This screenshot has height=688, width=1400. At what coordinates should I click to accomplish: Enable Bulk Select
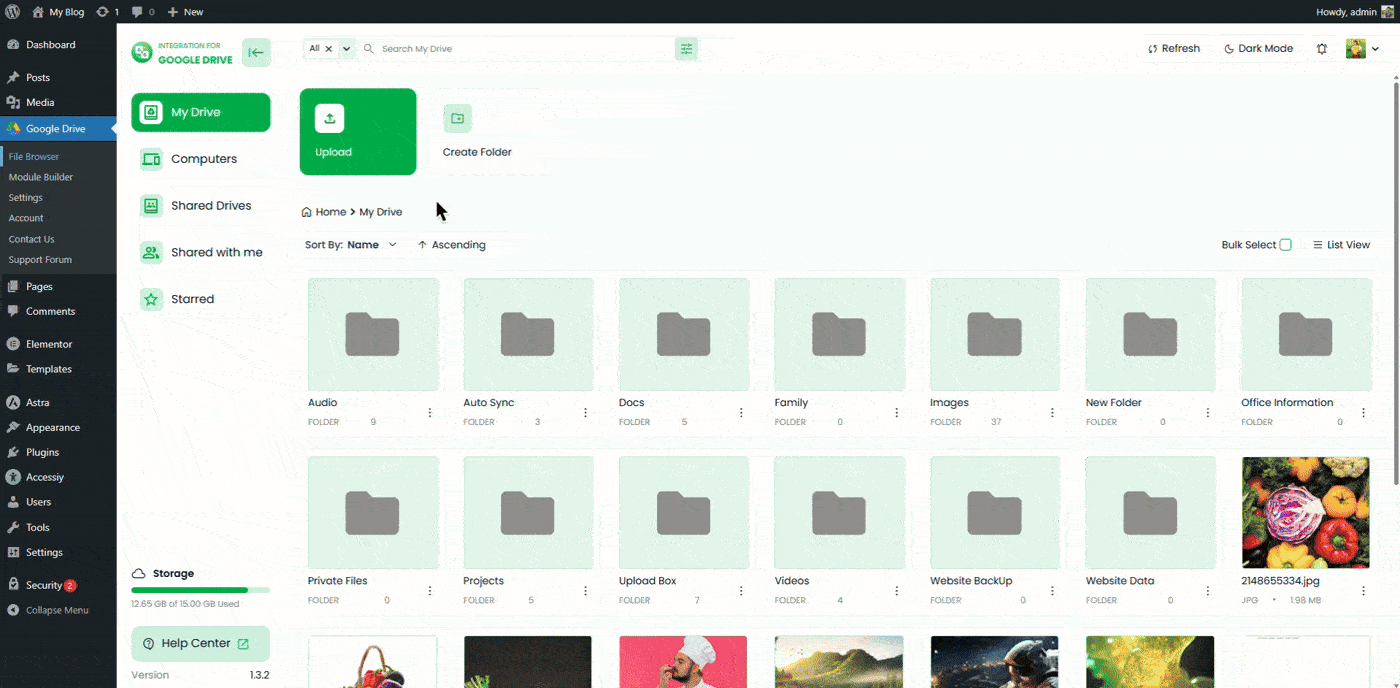(x=1285, y=244)
